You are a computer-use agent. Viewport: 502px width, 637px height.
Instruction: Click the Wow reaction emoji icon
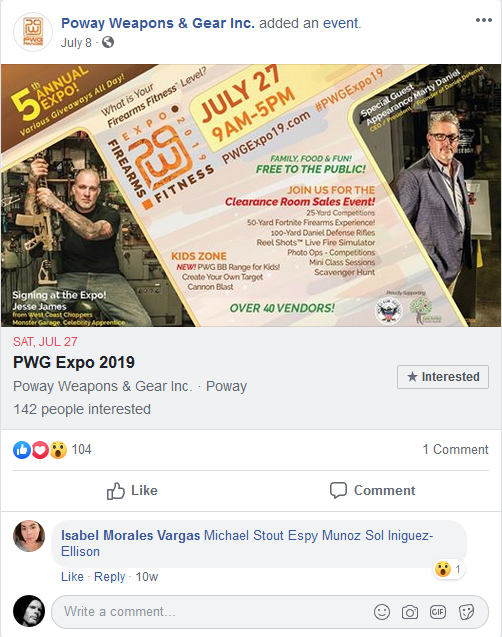coord(58,450)
